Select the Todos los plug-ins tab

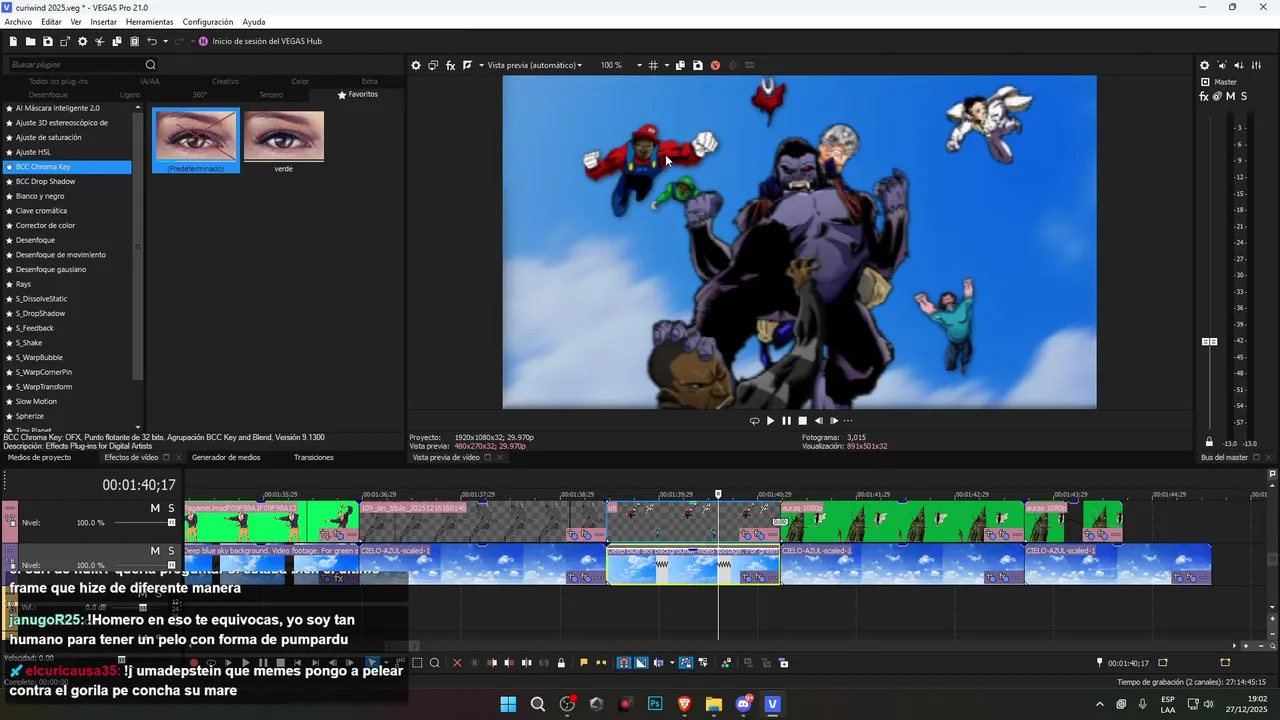click(58, 81)
